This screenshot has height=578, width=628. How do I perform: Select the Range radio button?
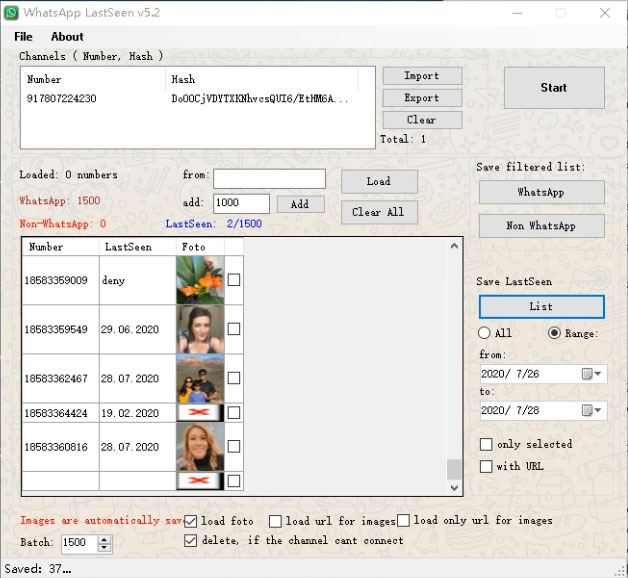click(x=555, y=333)
